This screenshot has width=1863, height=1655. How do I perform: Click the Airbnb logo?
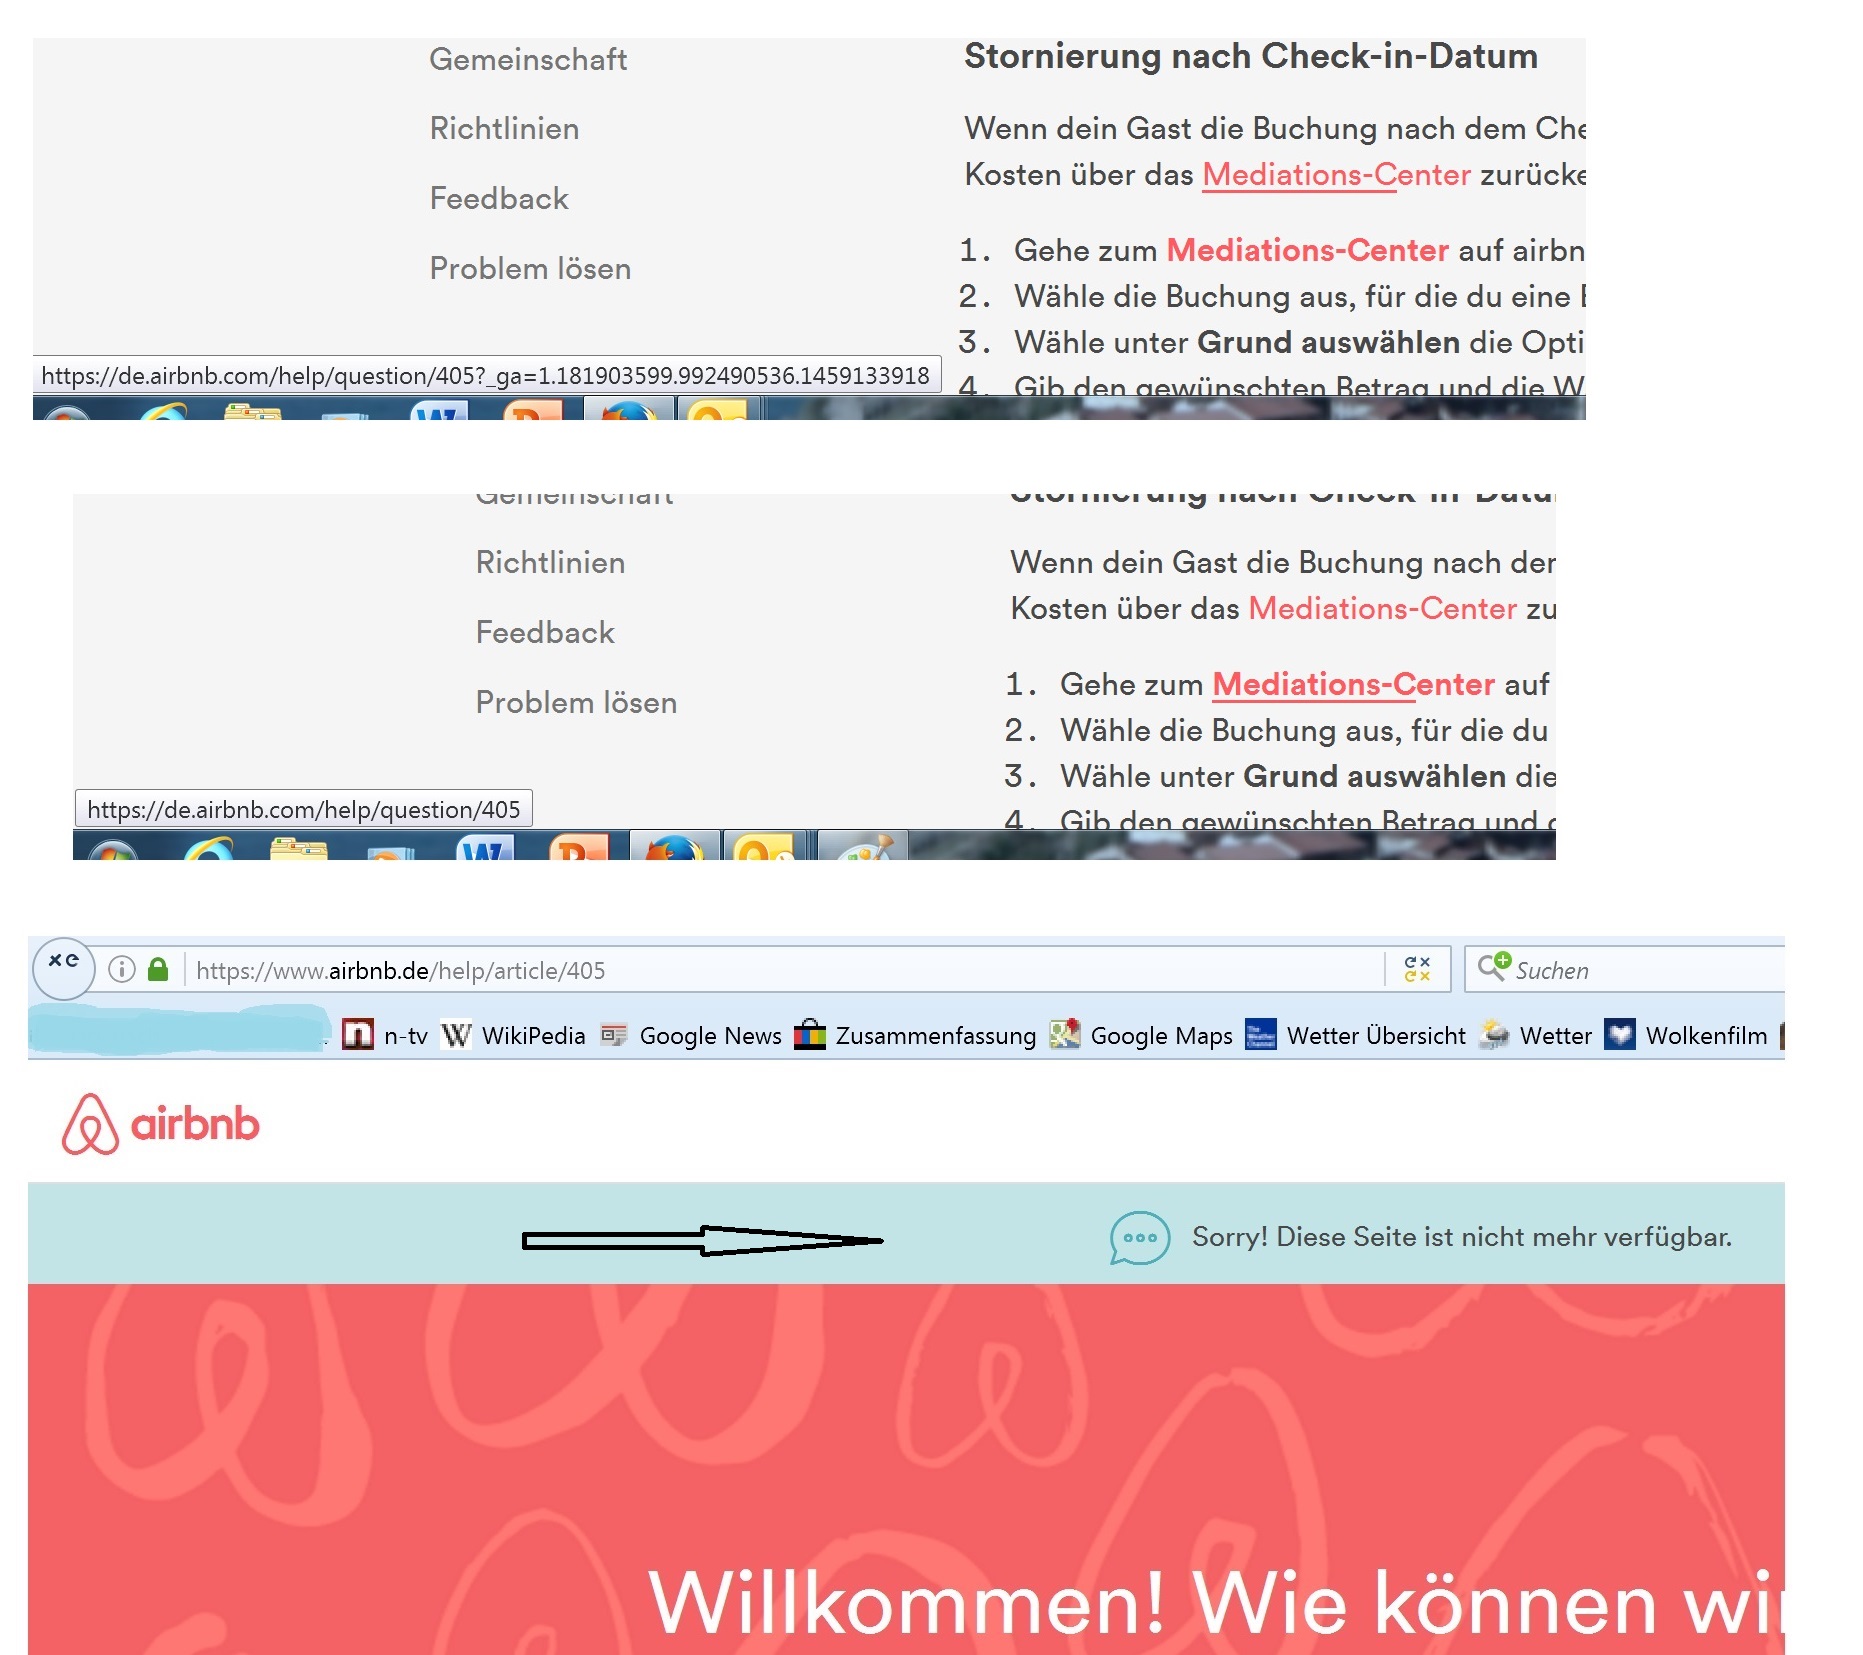pyautogui.click(x=161, y=1124)
